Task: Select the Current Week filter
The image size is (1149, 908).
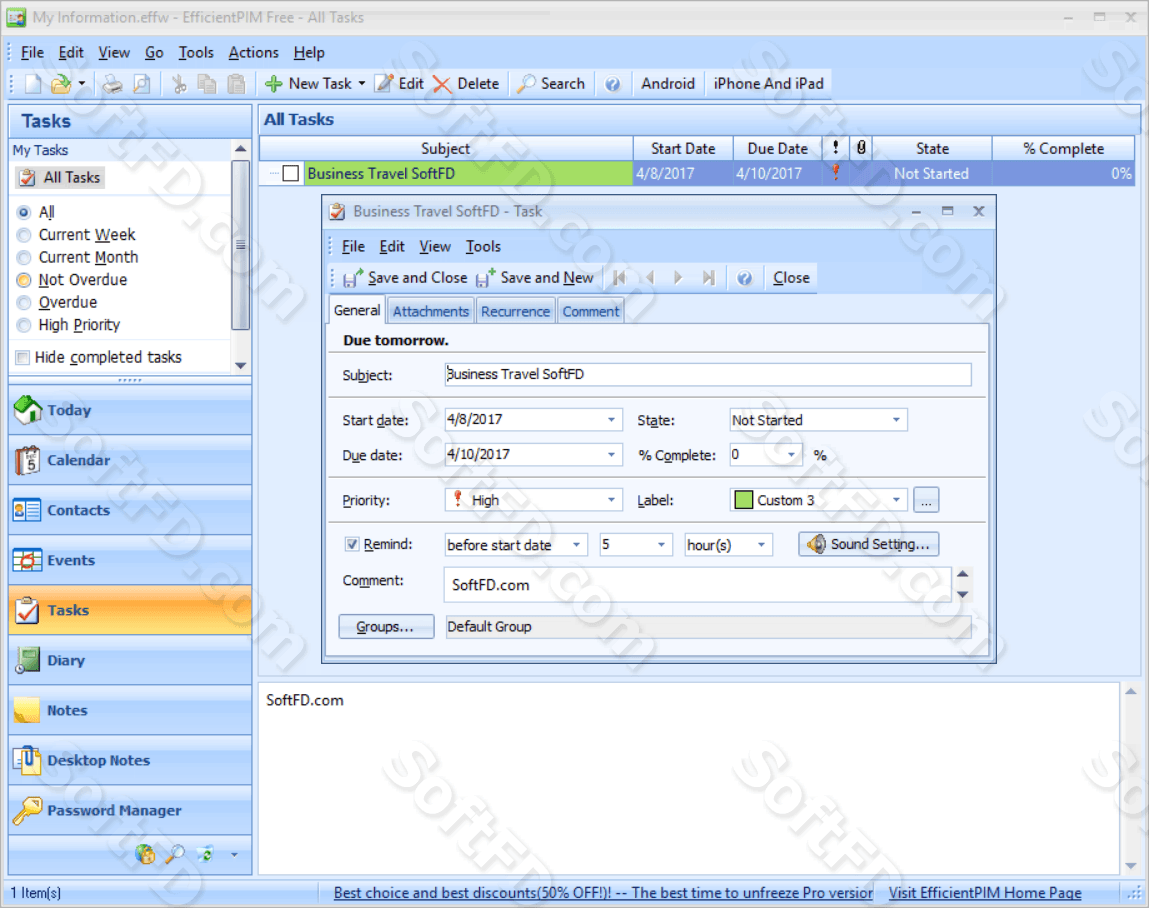Action: 23,235
